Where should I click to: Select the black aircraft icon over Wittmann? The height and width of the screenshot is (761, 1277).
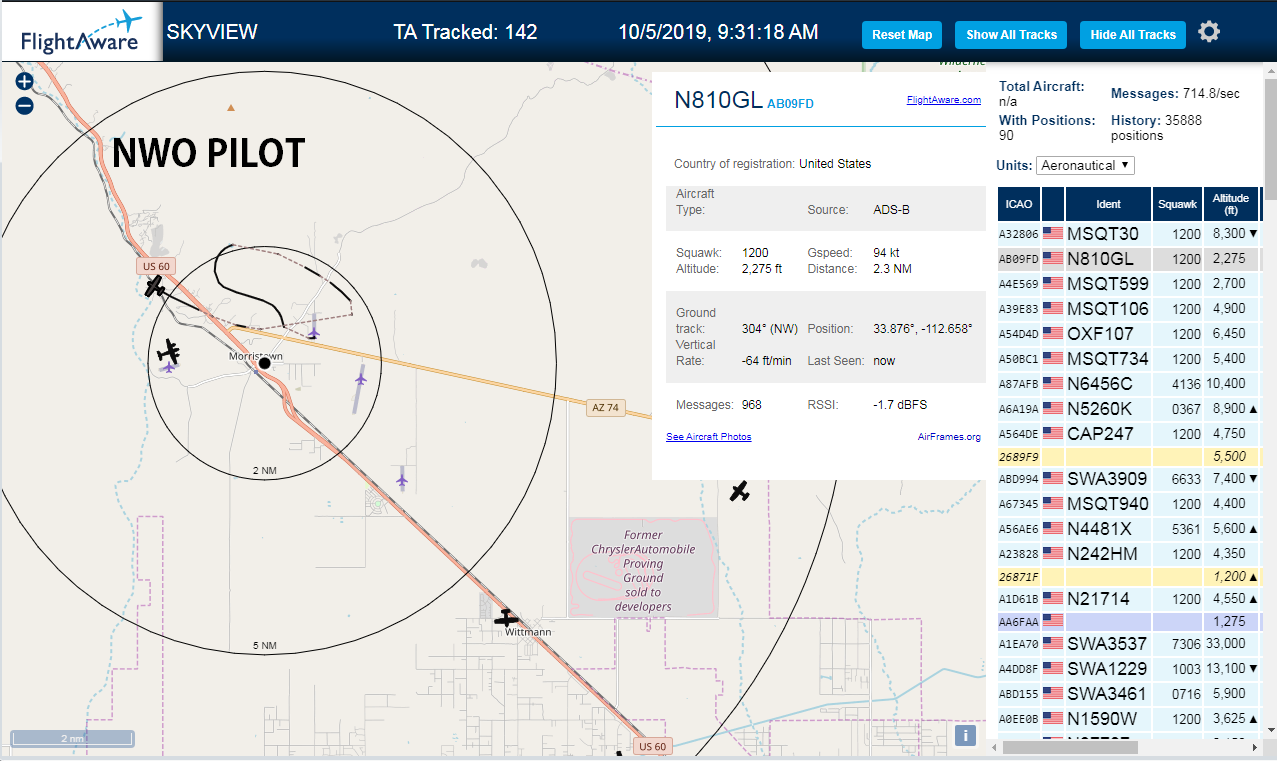(x=506, y=618)
